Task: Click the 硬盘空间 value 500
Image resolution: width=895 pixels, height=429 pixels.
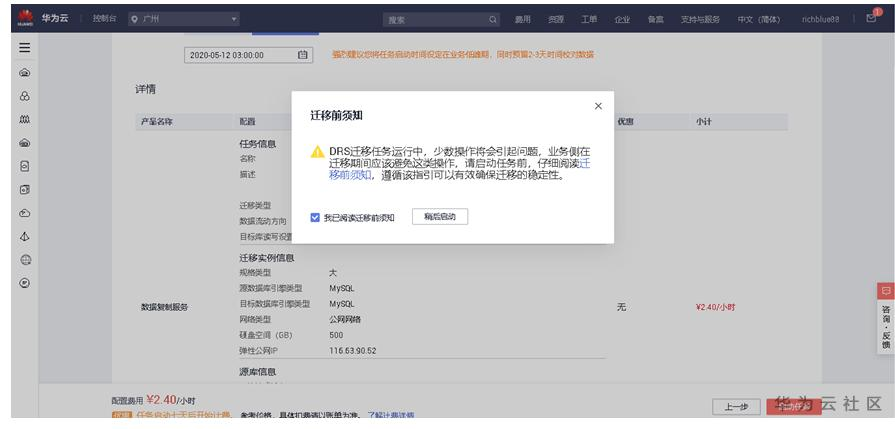Action: 336,335
